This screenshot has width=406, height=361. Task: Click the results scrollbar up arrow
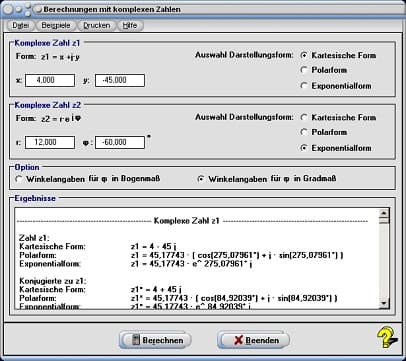click(x=384, y=213)
